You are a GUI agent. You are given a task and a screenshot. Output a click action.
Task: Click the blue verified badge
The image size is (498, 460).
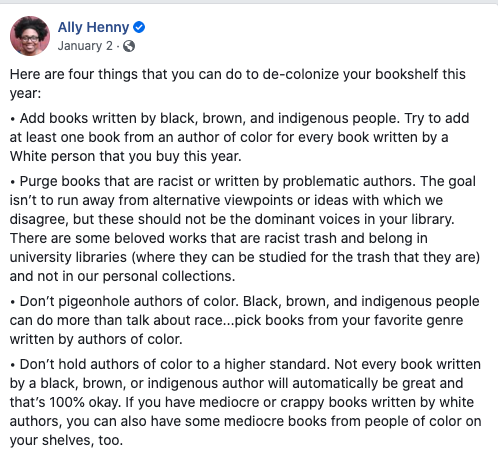tap(139, 27)
